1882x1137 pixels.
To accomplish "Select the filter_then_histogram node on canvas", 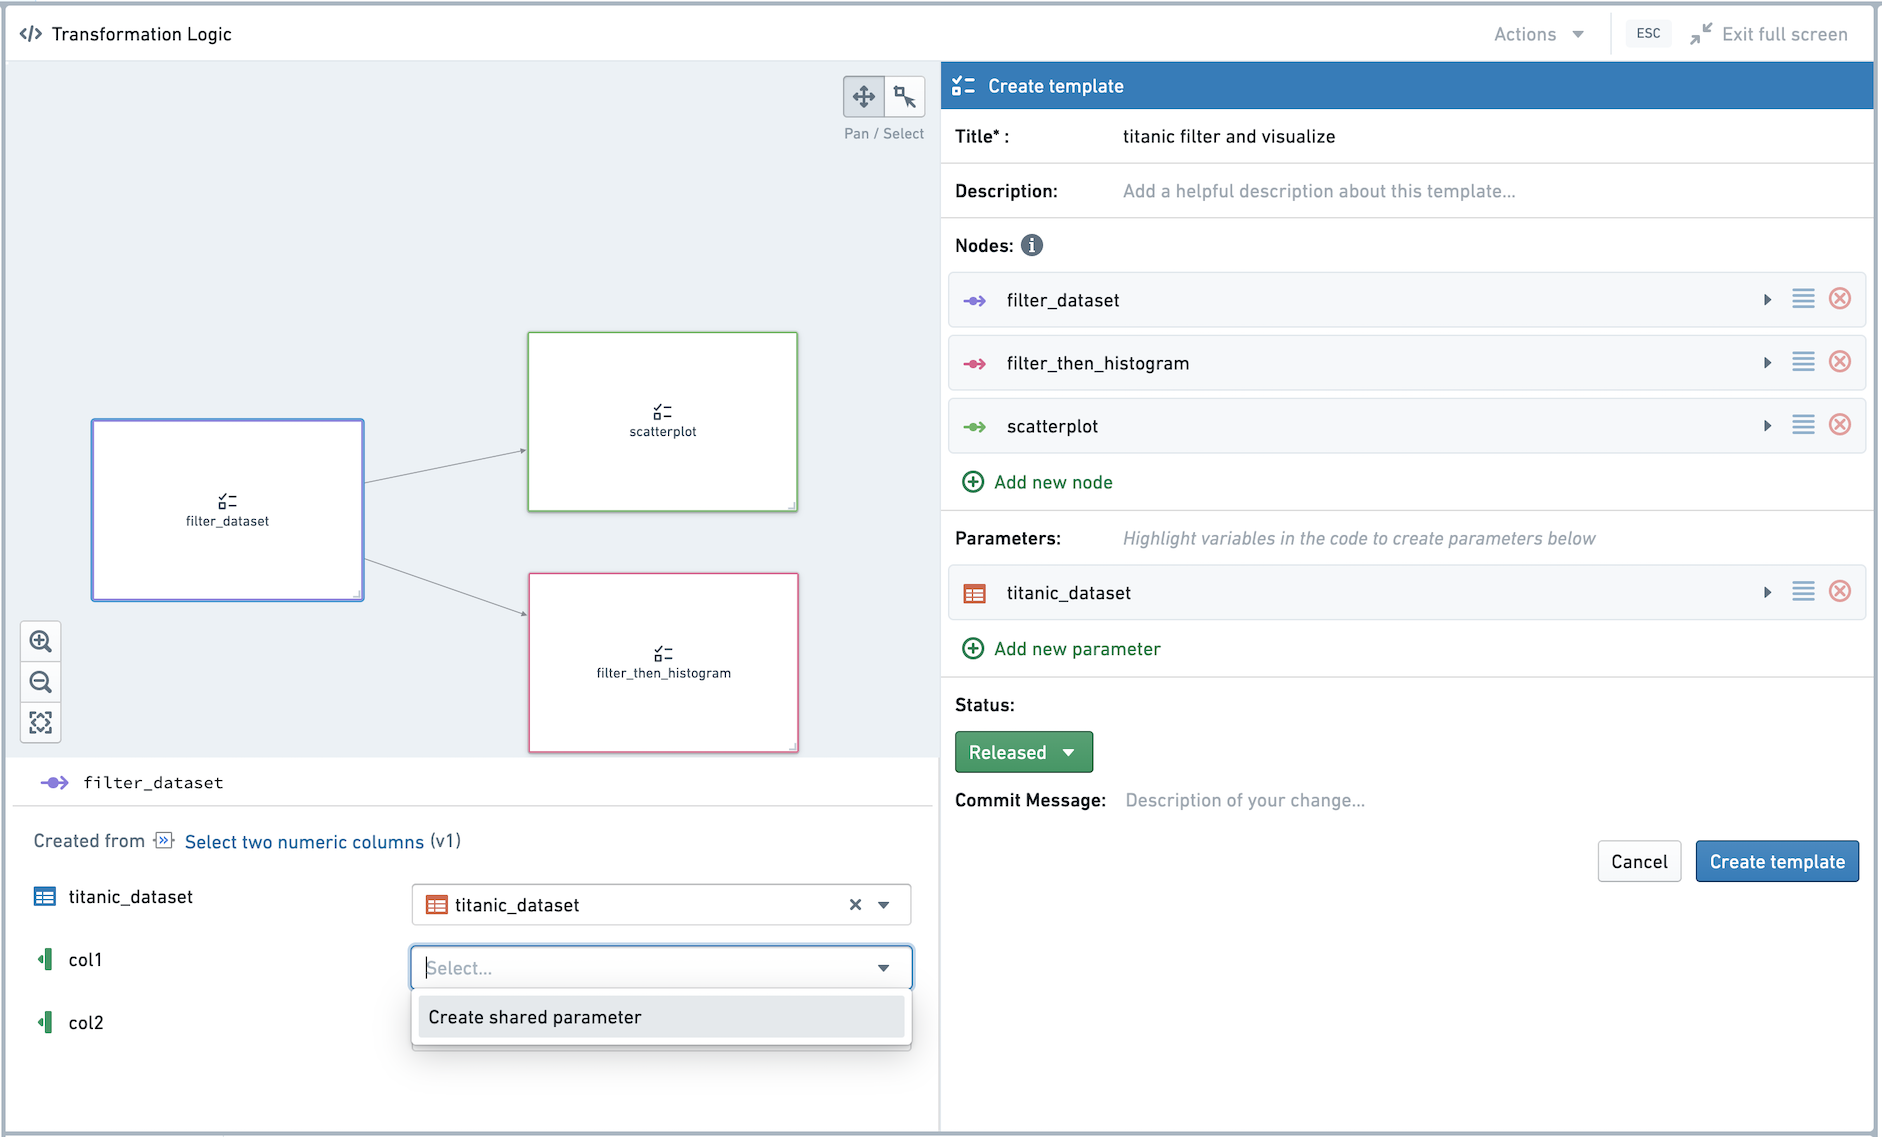I will pos(664,662).
